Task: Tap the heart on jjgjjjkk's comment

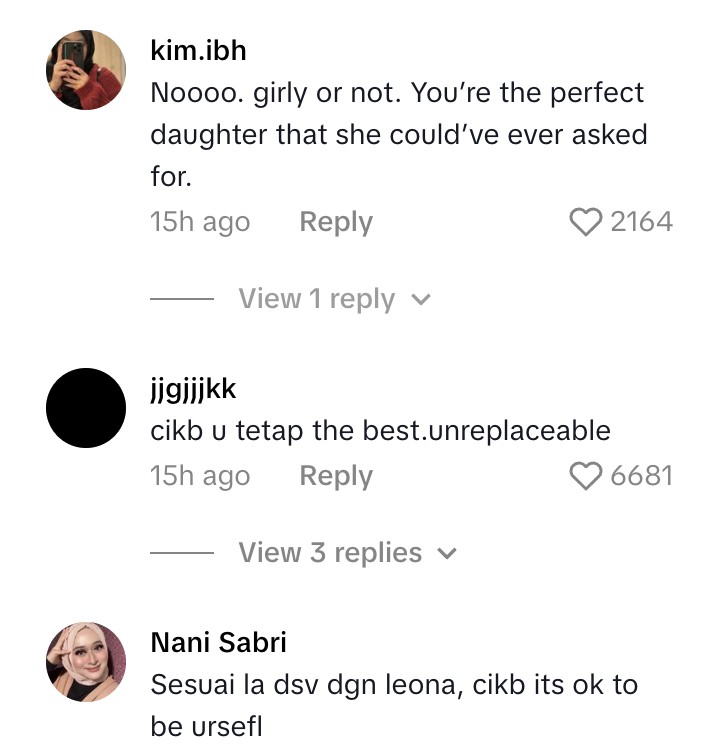Action: tap(586, 476)
